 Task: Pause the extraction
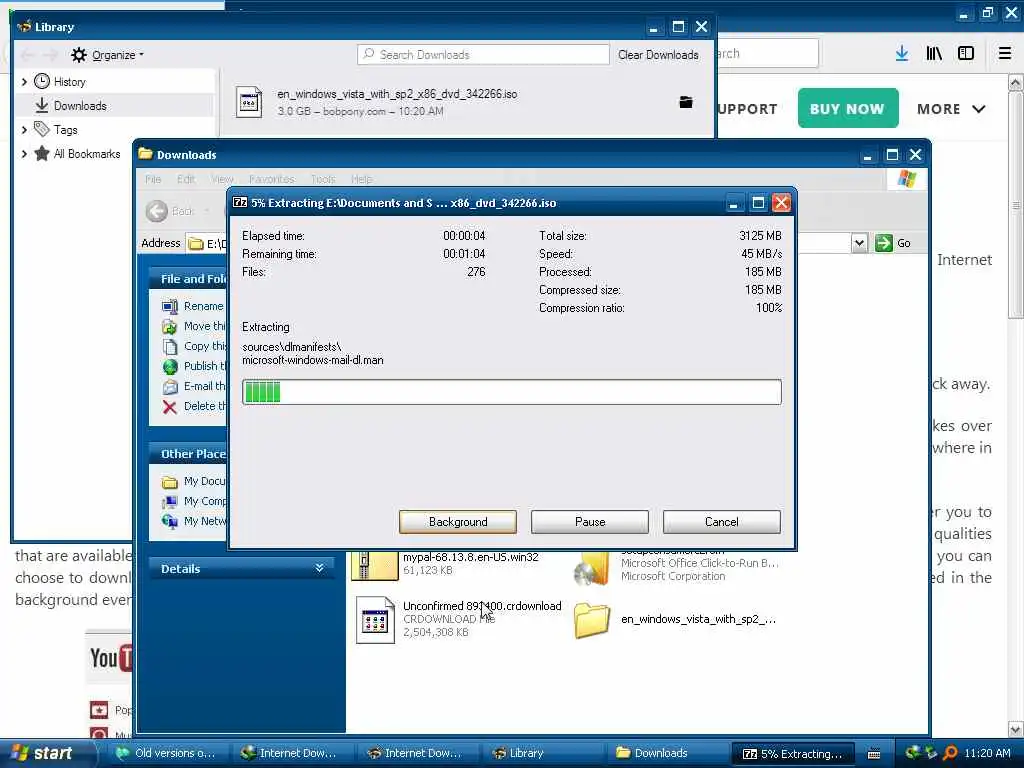coord(590,522)
